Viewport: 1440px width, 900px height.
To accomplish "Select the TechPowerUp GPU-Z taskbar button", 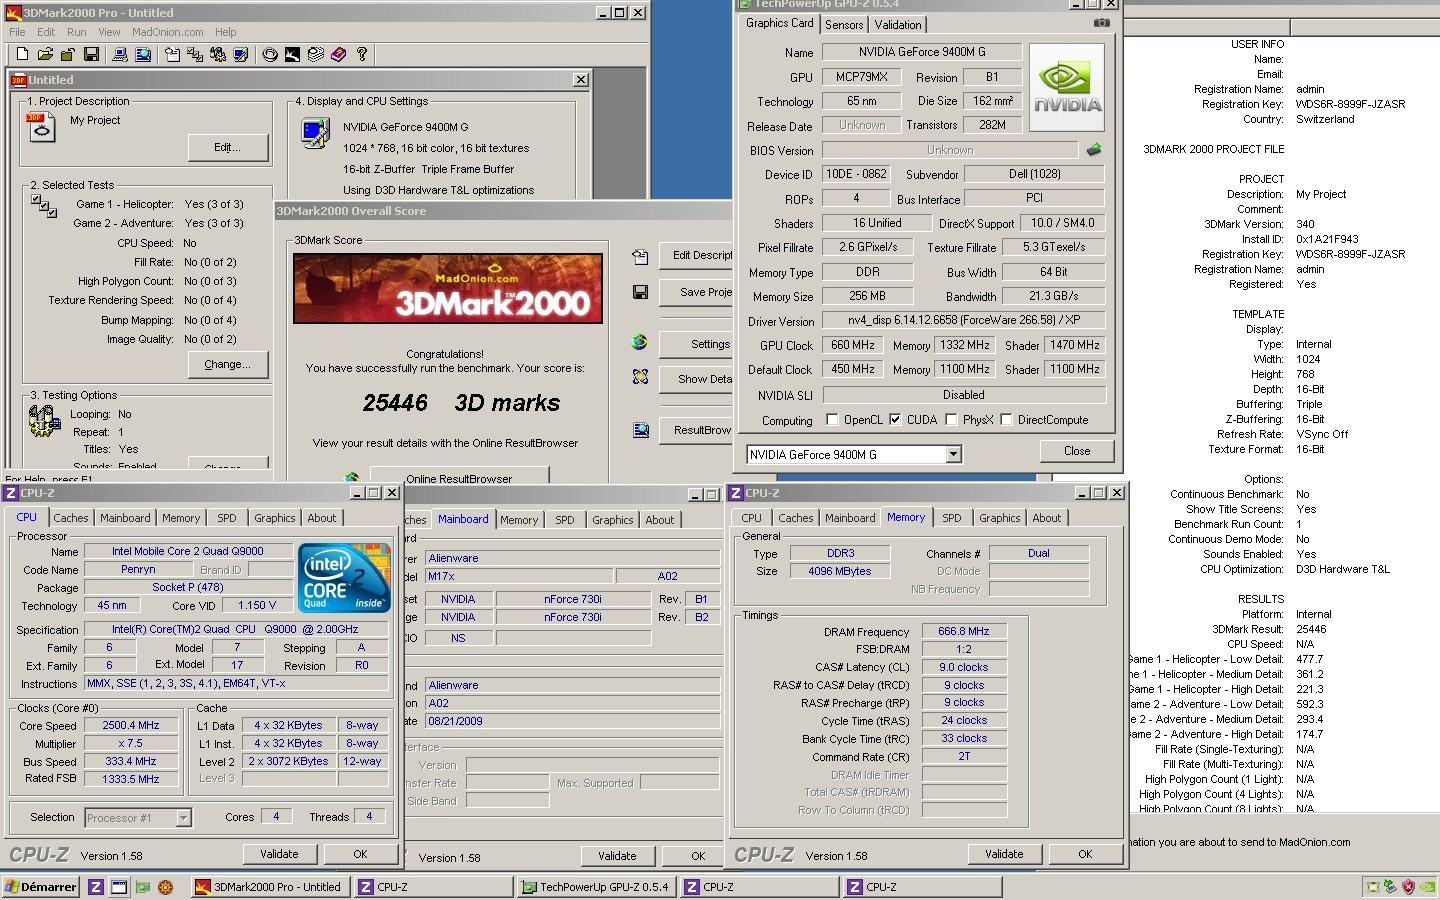I will 596,887.
